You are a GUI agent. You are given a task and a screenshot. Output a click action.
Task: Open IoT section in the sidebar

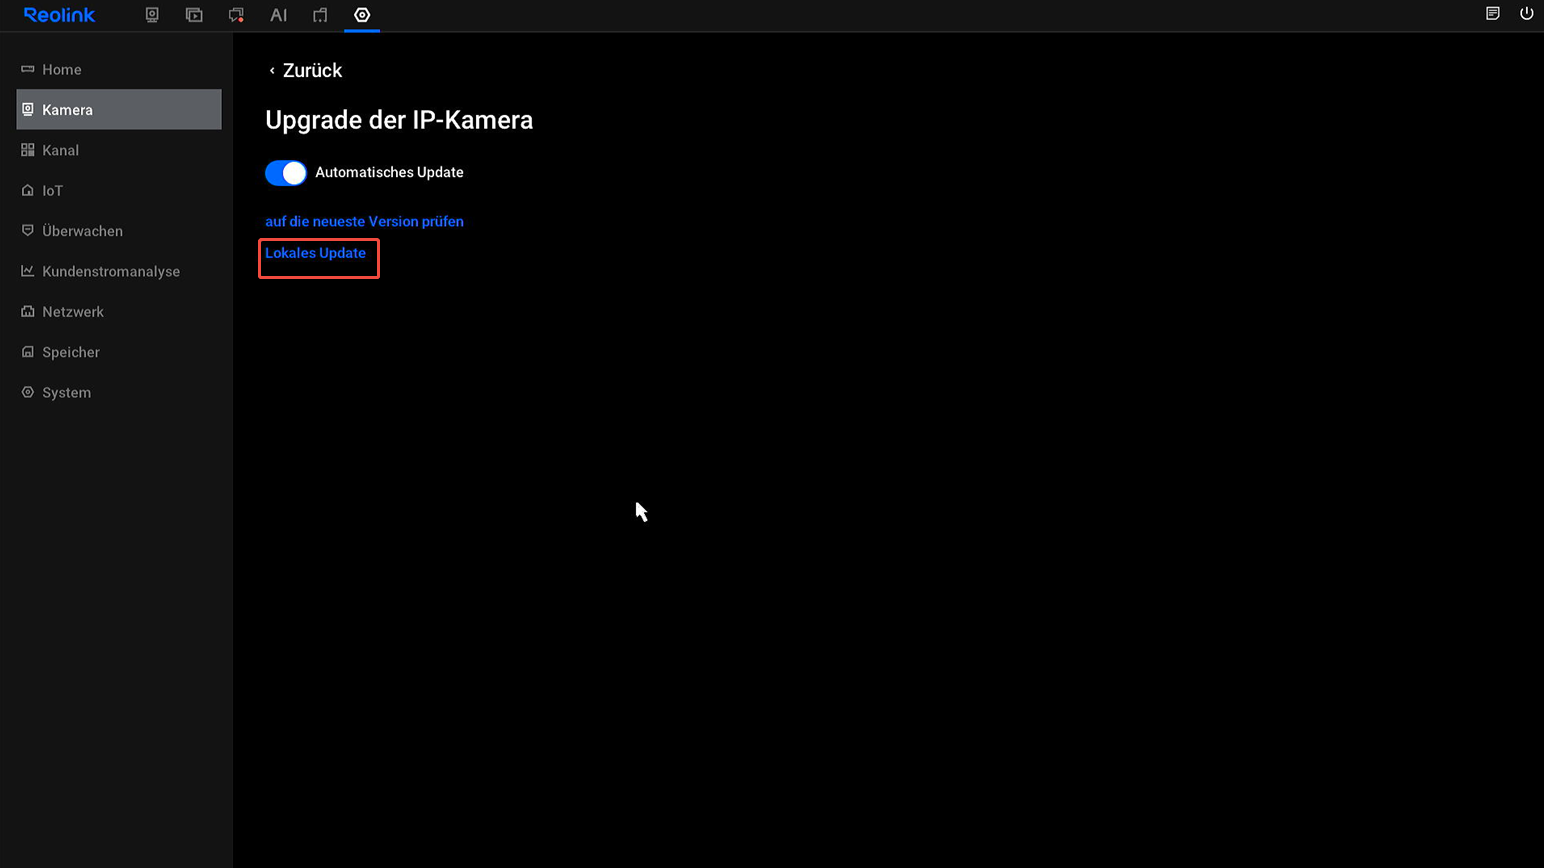[119, 190]
